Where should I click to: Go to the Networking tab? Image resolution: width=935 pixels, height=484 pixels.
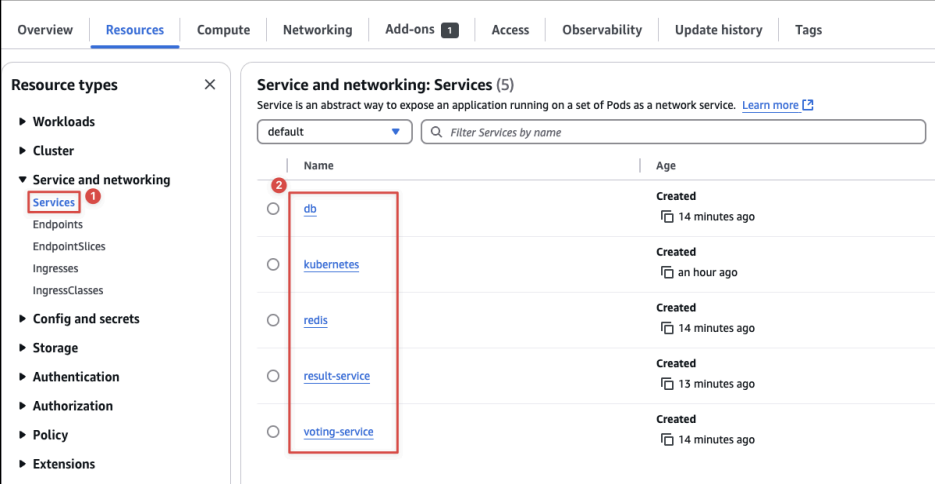pos(318,30)
